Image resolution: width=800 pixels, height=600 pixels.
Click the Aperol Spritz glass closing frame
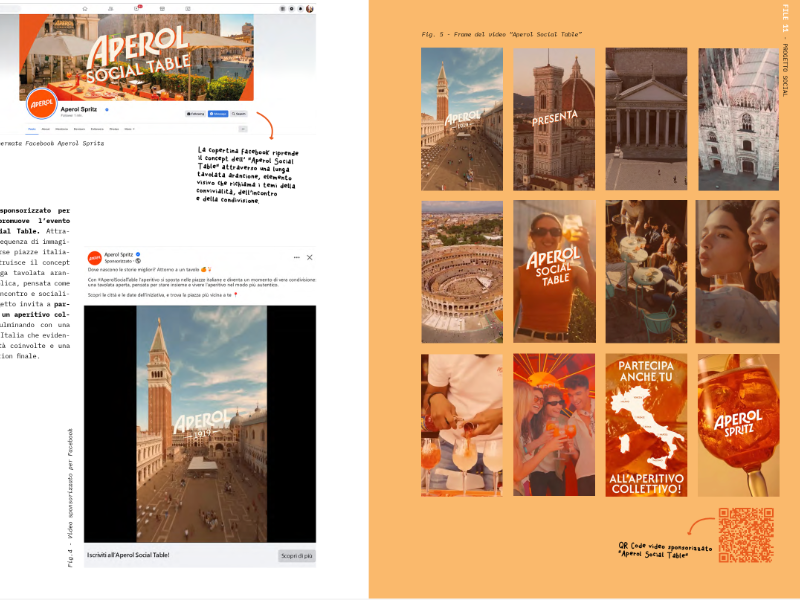click(x=739, y=425)
